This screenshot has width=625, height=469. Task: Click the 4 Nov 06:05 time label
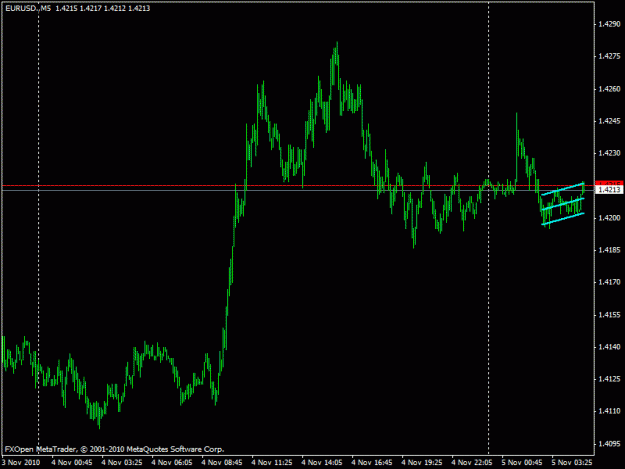point(172,462)
